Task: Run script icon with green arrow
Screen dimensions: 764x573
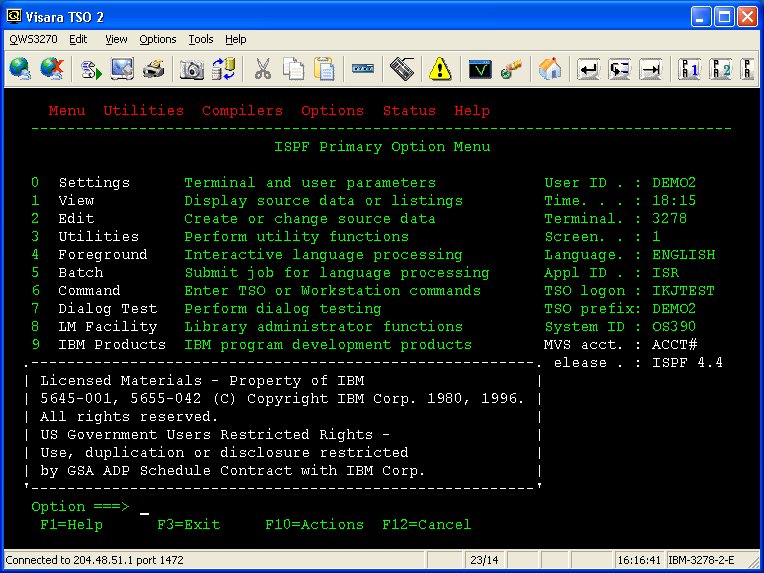Action: click(91, 69)
